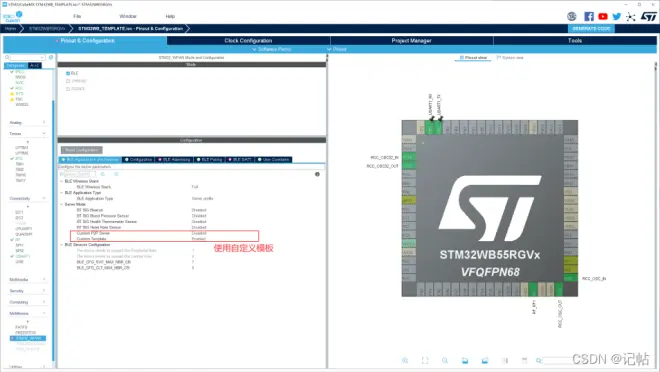Collapse the Timers category
Viewport: 660px width, 372px height.
point(27,133)
